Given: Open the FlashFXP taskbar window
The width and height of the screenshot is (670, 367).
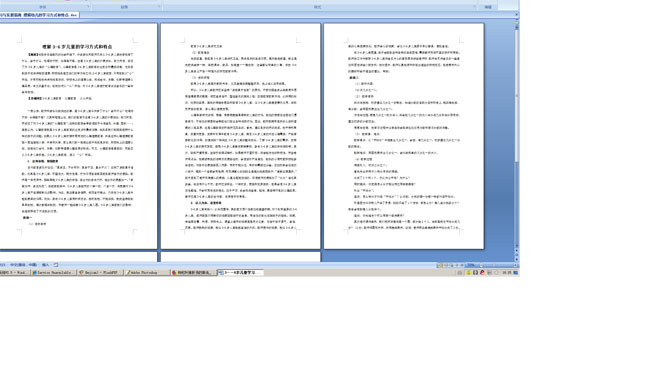Looking at the screenshot, I should (100, 272).
